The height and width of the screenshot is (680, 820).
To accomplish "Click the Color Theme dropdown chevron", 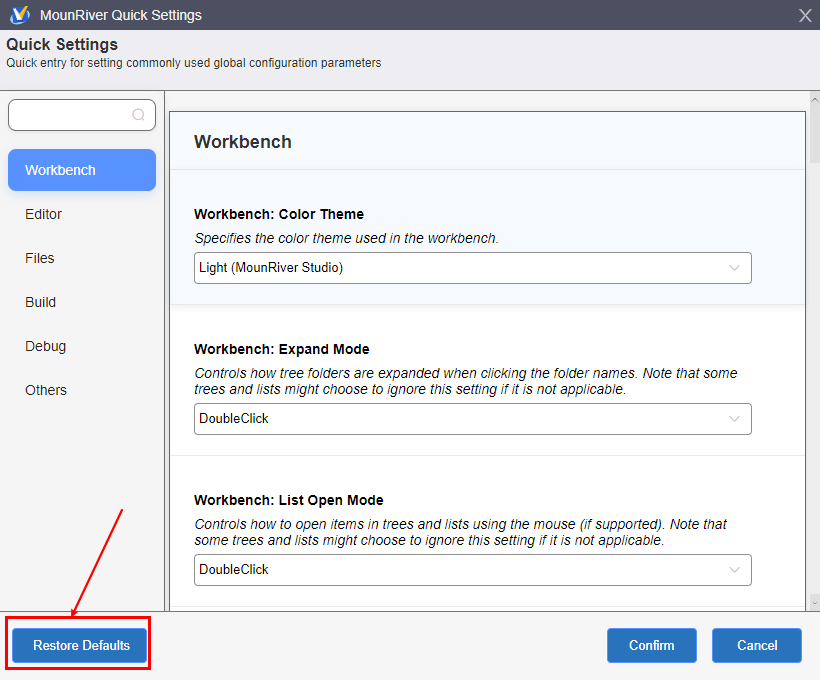I will 734,268.
